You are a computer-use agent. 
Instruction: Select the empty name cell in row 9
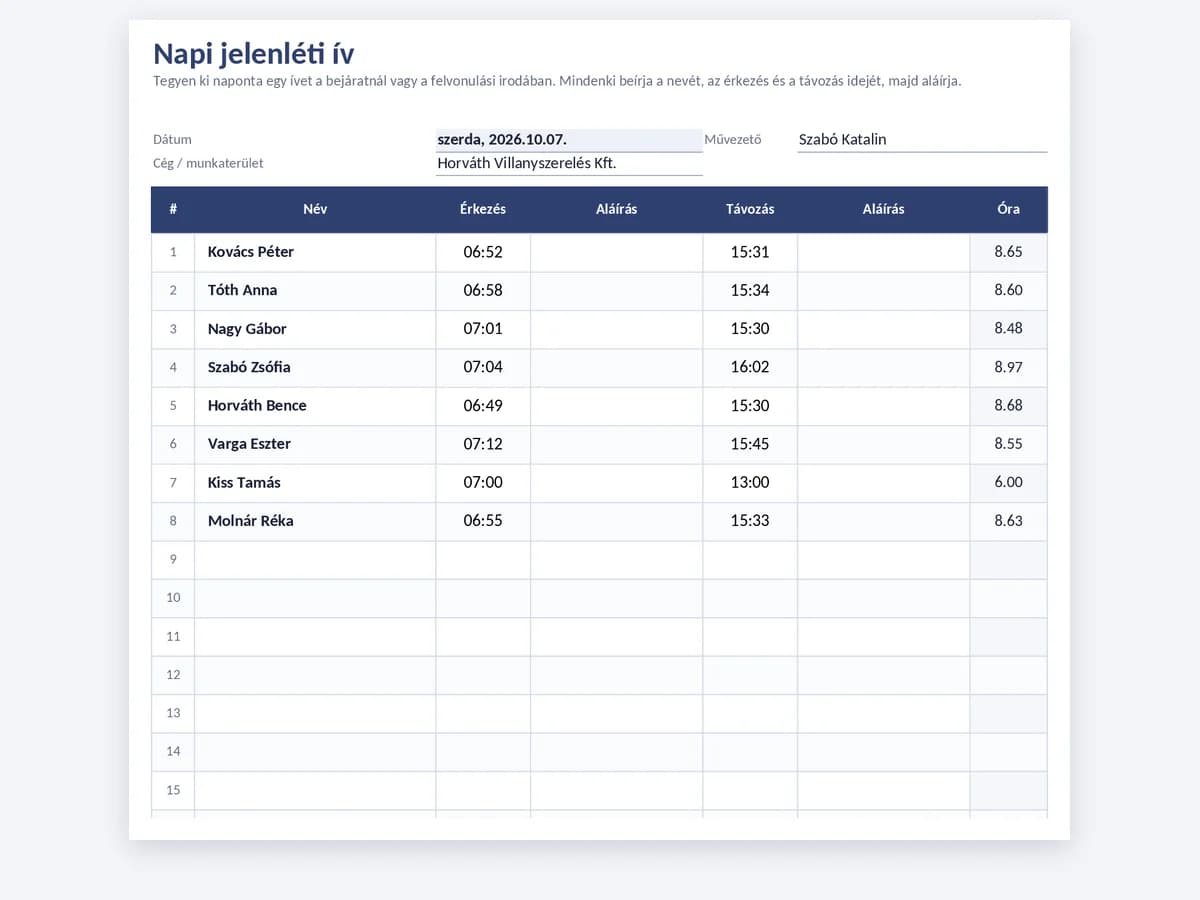pos(315,560)
